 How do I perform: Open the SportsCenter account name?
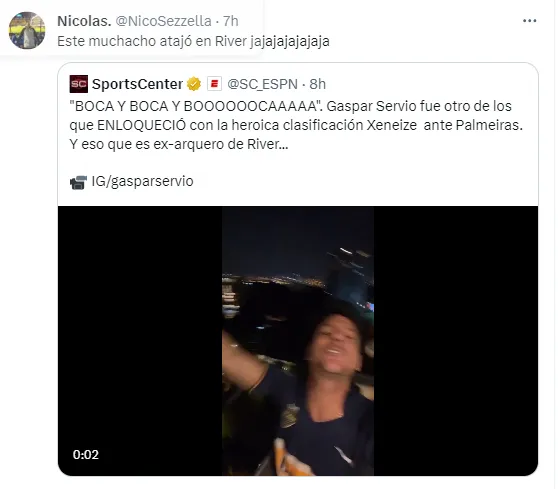coord(137,84)
